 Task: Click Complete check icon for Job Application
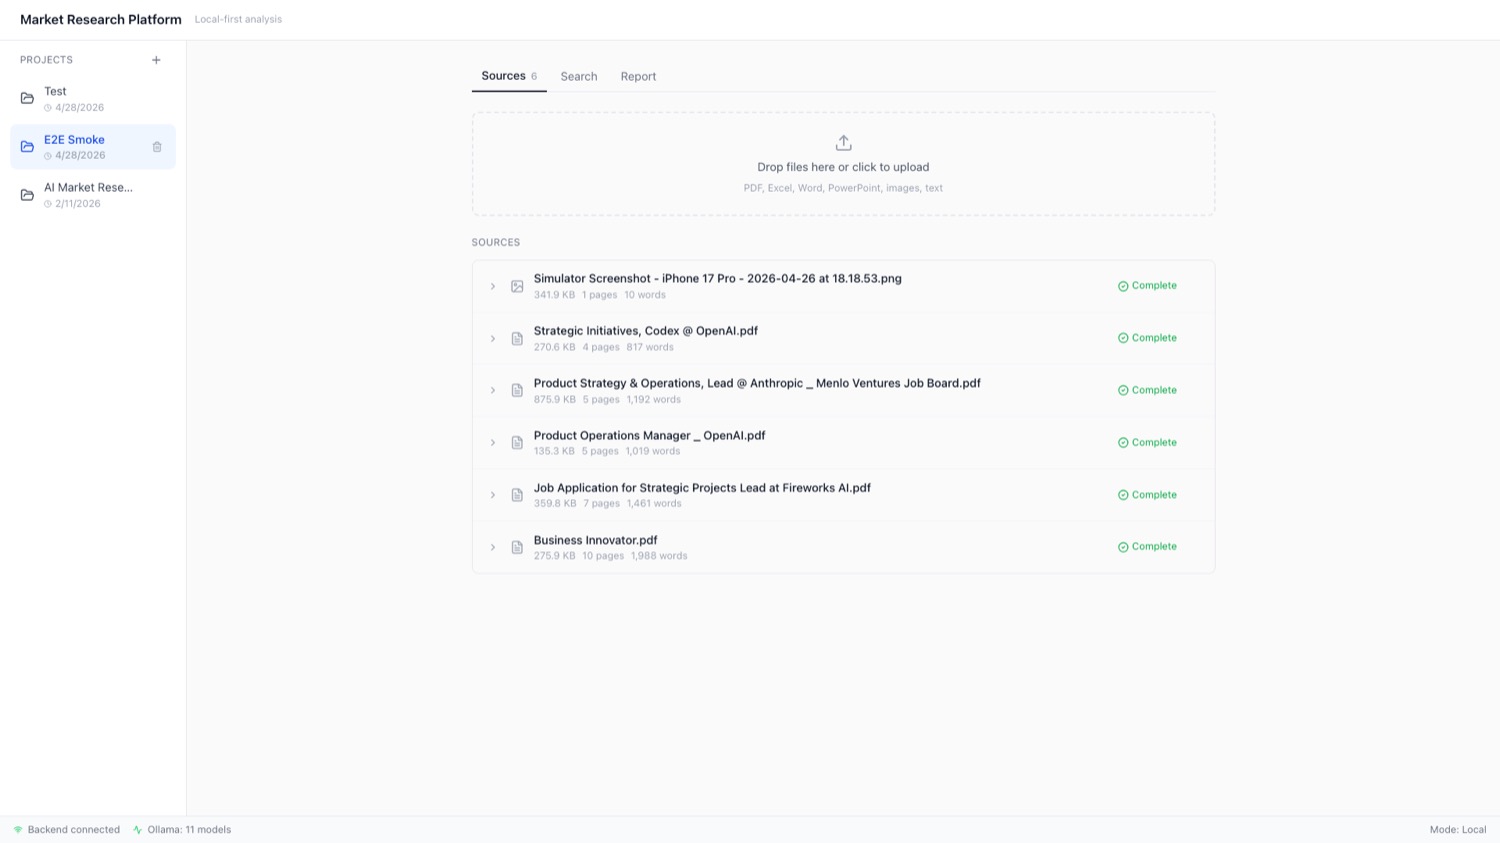[1123, 495]
